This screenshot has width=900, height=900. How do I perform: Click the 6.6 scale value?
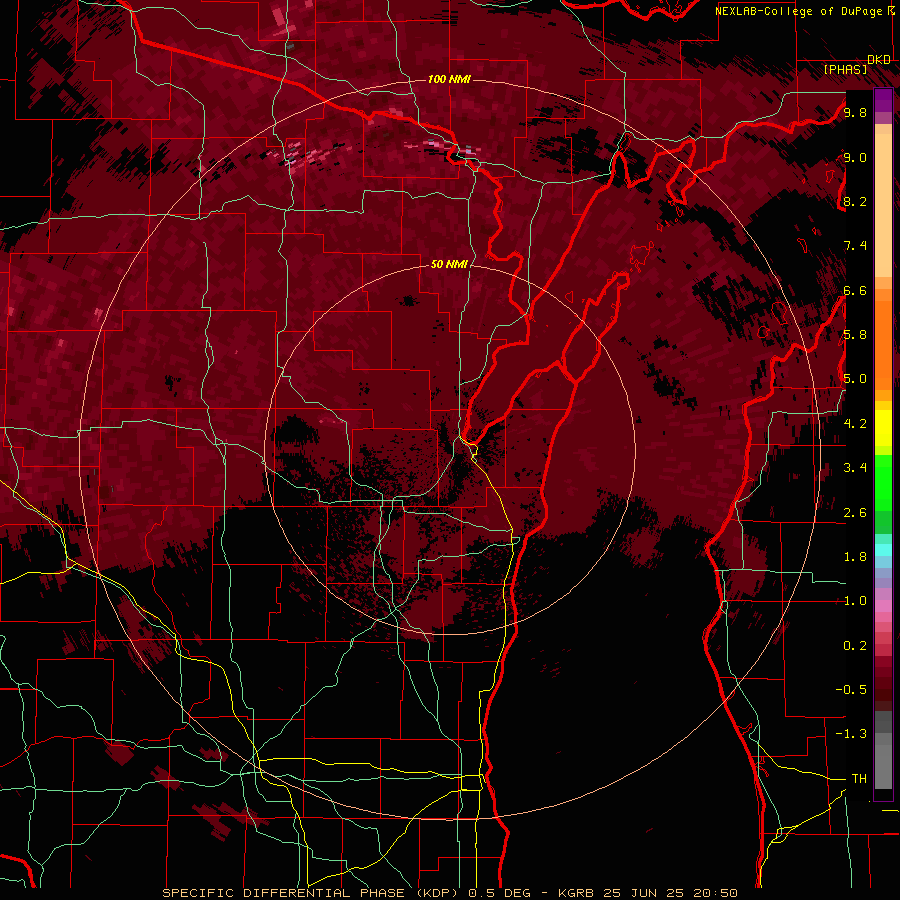pyautogui.click(x=855, y=290)
